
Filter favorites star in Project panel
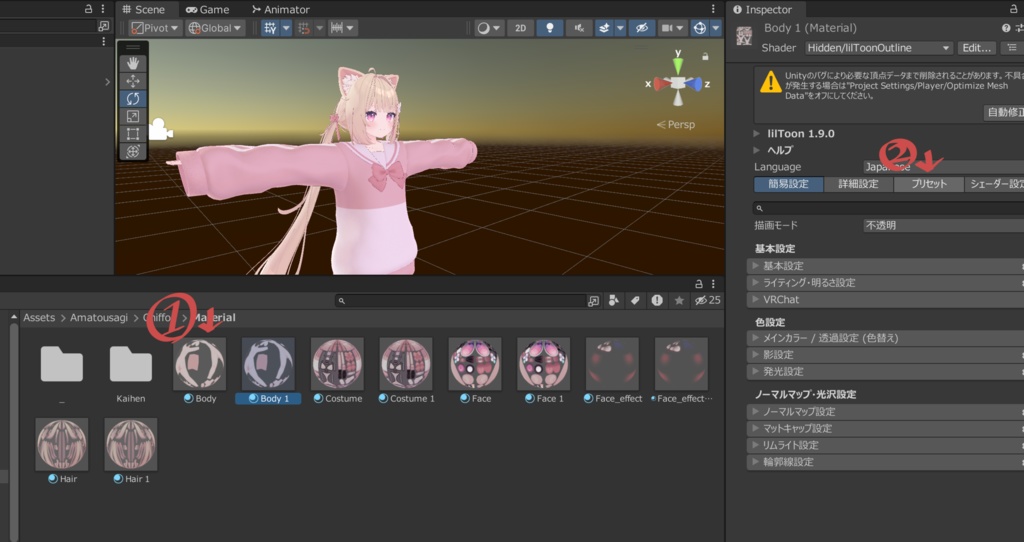(679, 300)
